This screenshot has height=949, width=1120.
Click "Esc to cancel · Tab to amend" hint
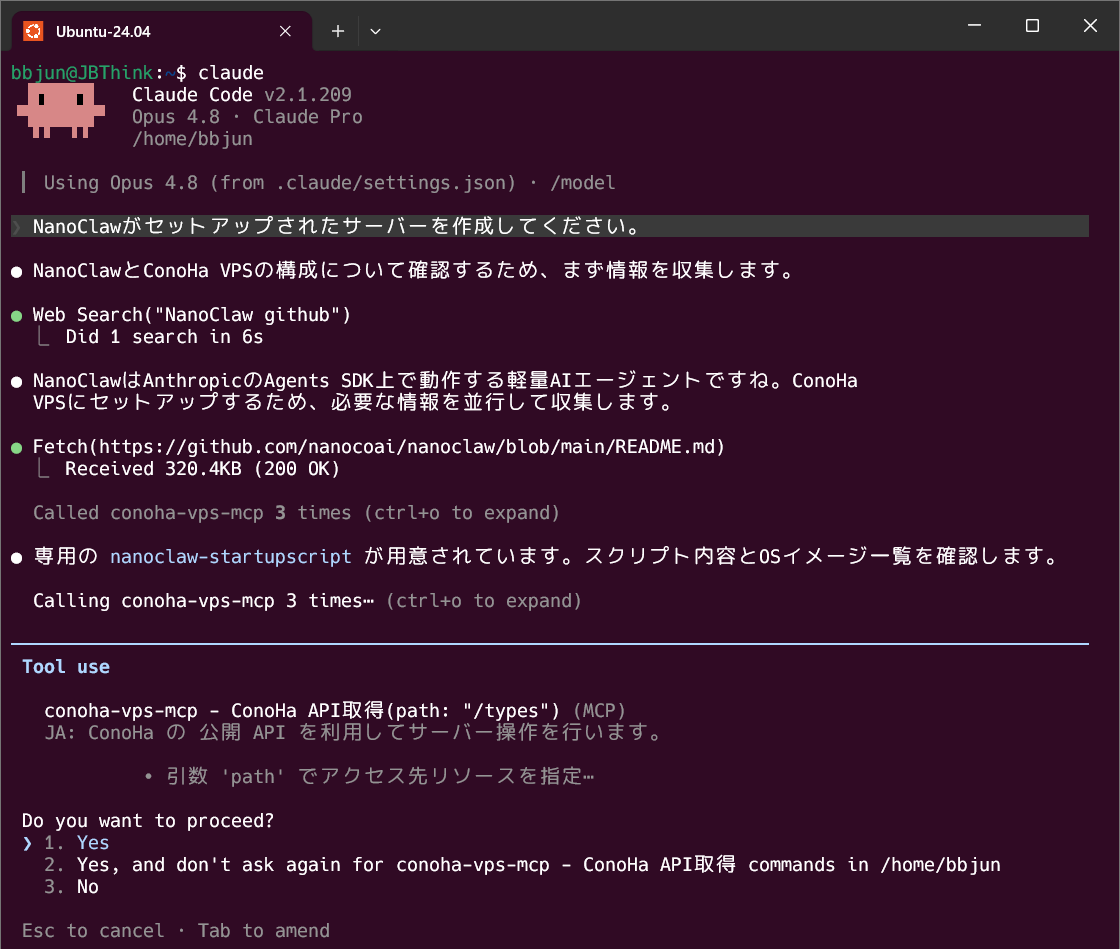point(176,930)
